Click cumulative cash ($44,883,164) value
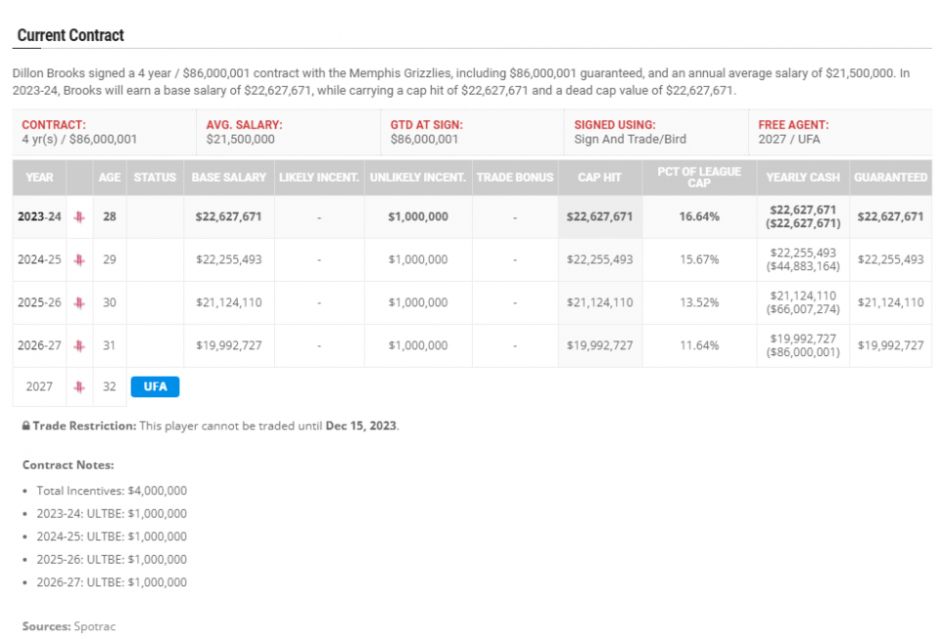940x639 pixels. pos(803,267)
